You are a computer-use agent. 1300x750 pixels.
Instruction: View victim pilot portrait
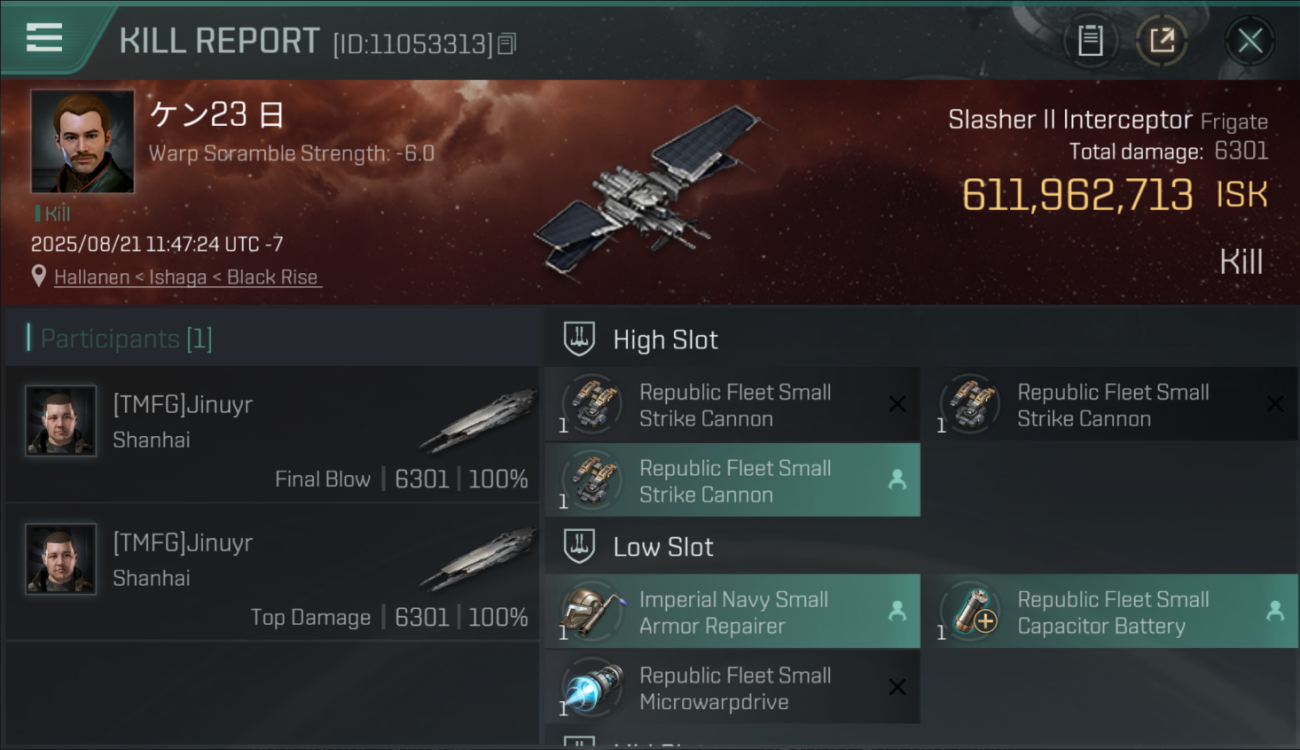tap(82, 141)
